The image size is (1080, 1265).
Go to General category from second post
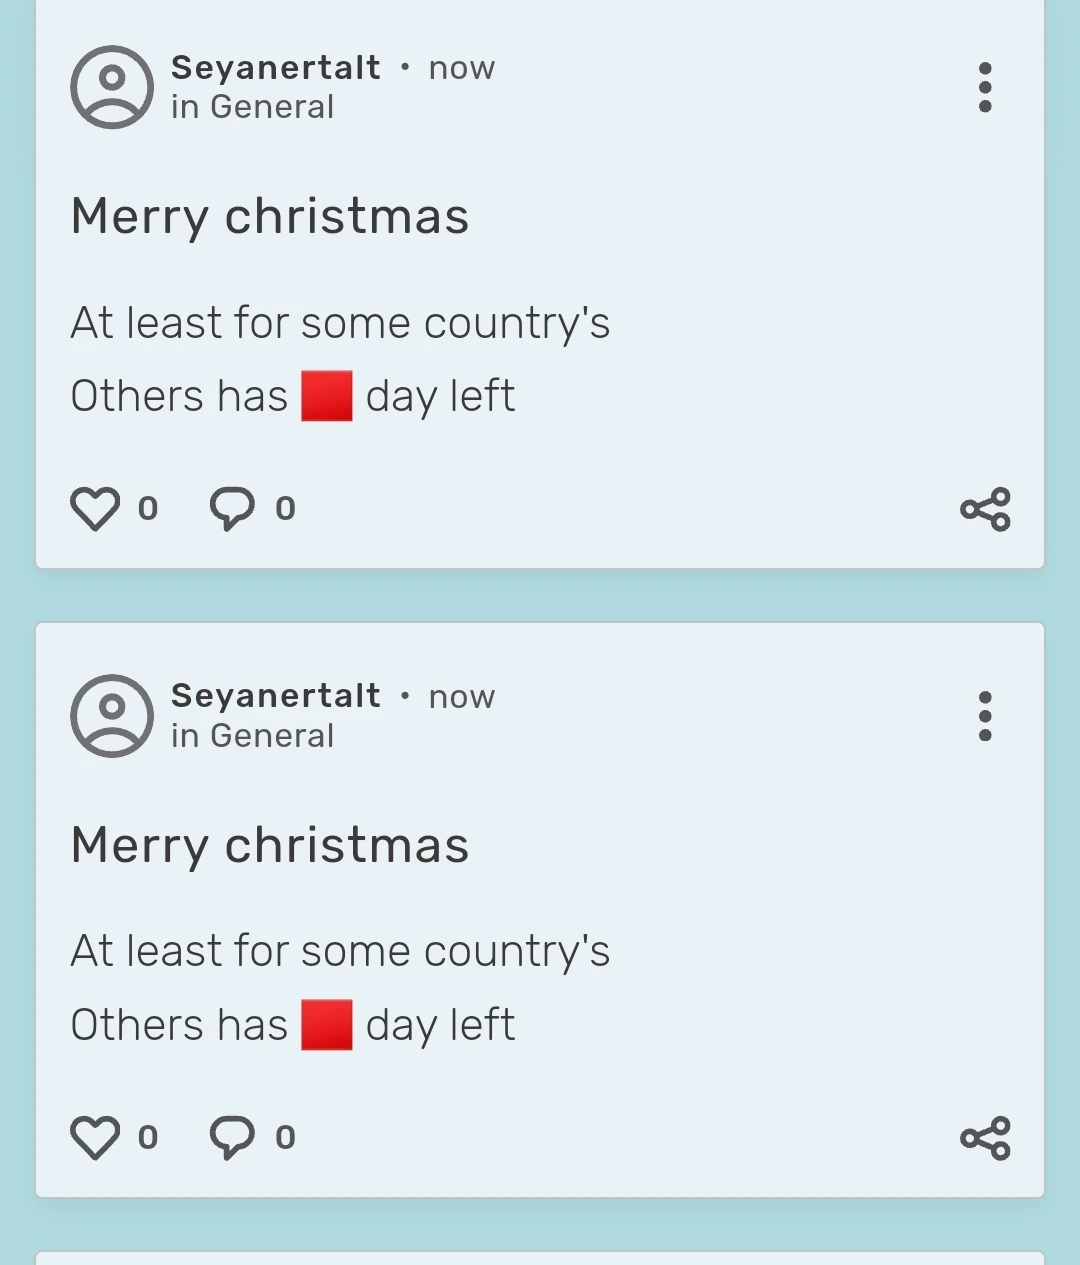tap(272, 736)
